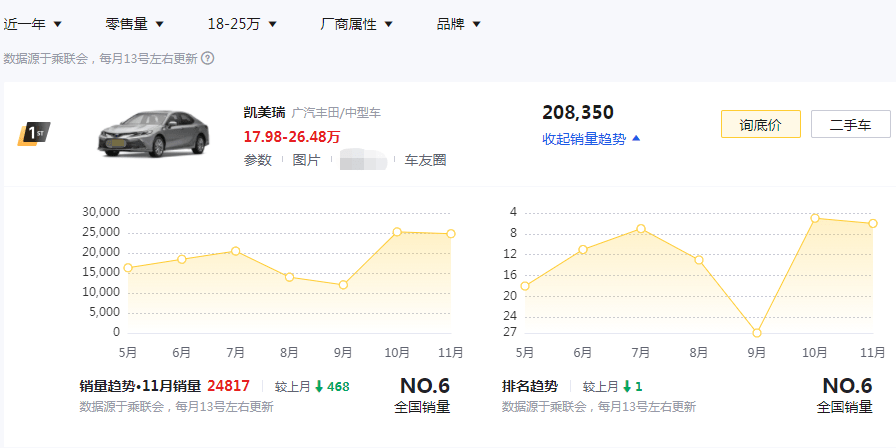
Task: Click the 询底价 button
Action: [761, 125]
